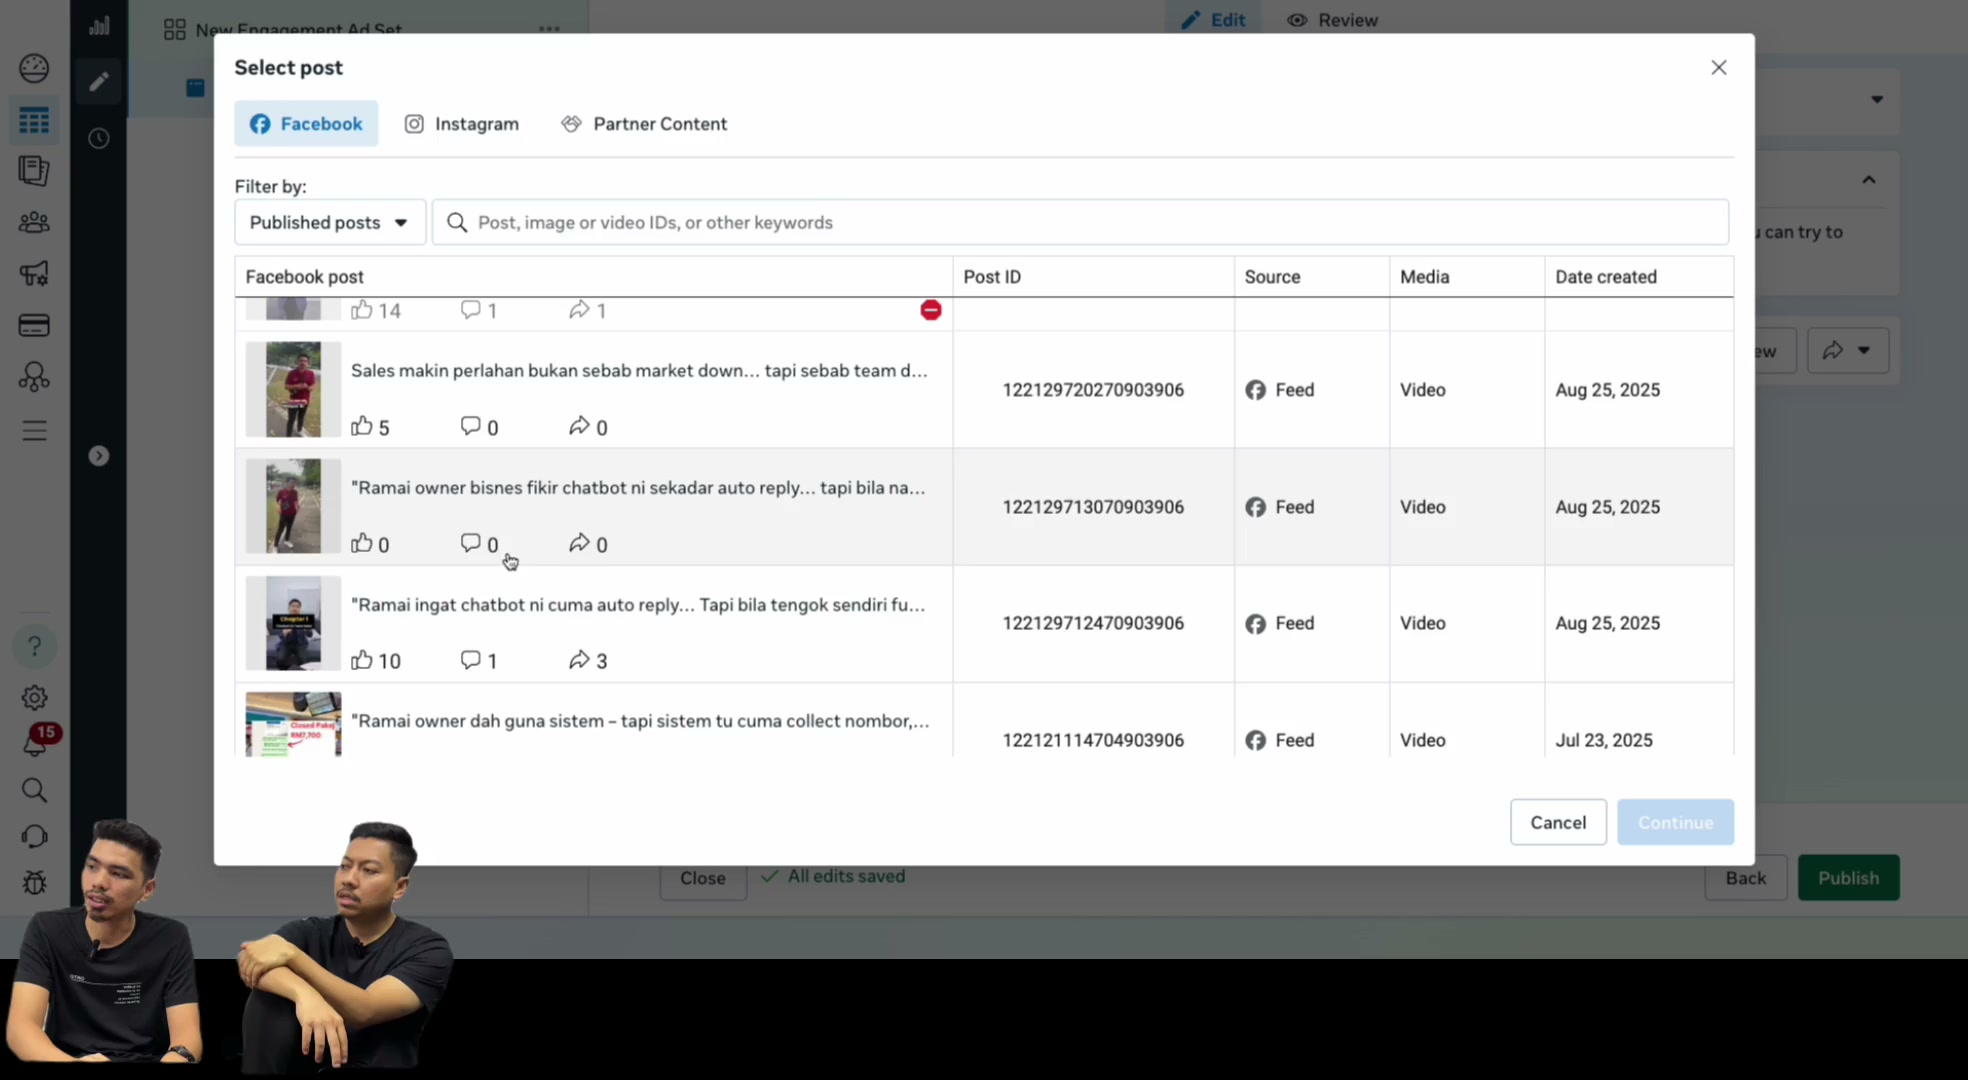Click the post search keywords field
This screenshot has width=1968, height=1080.
click(1080, 222)
